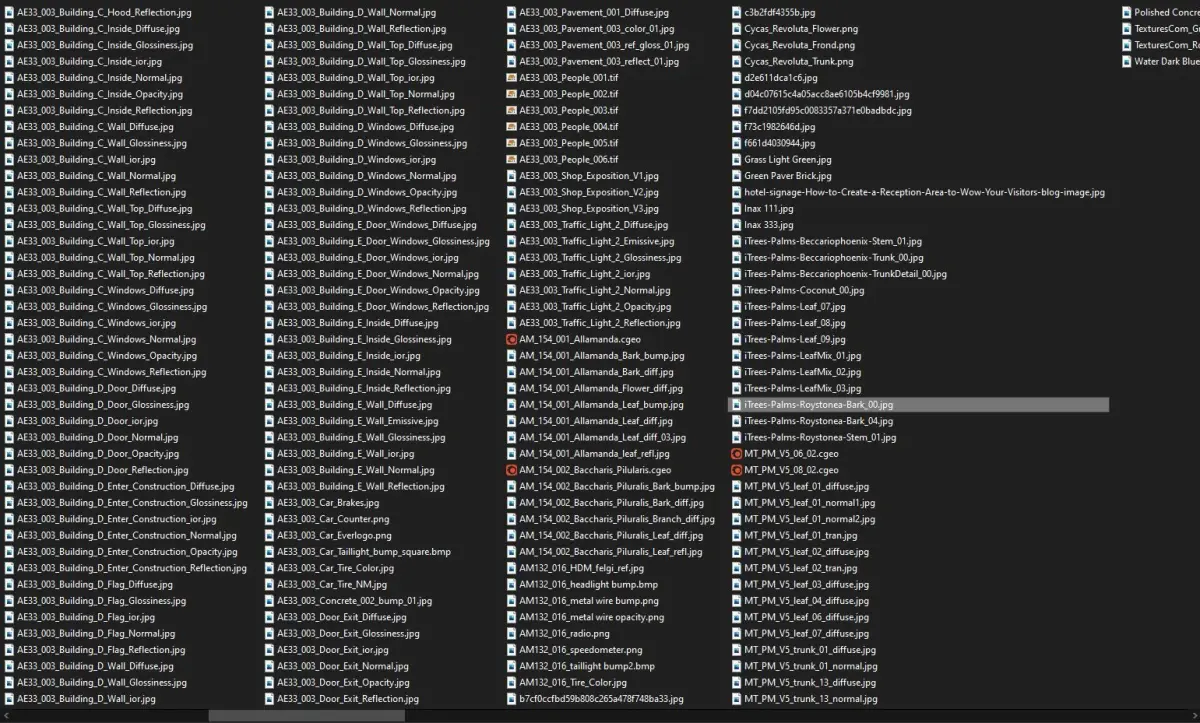
Task: Click icon of AM132_016_Tire_Color.jpg
Action: (511, 682)
